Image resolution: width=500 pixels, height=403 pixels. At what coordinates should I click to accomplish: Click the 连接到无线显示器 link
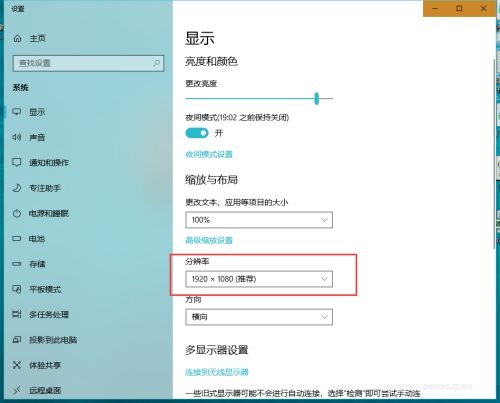[x=217, y=372]
